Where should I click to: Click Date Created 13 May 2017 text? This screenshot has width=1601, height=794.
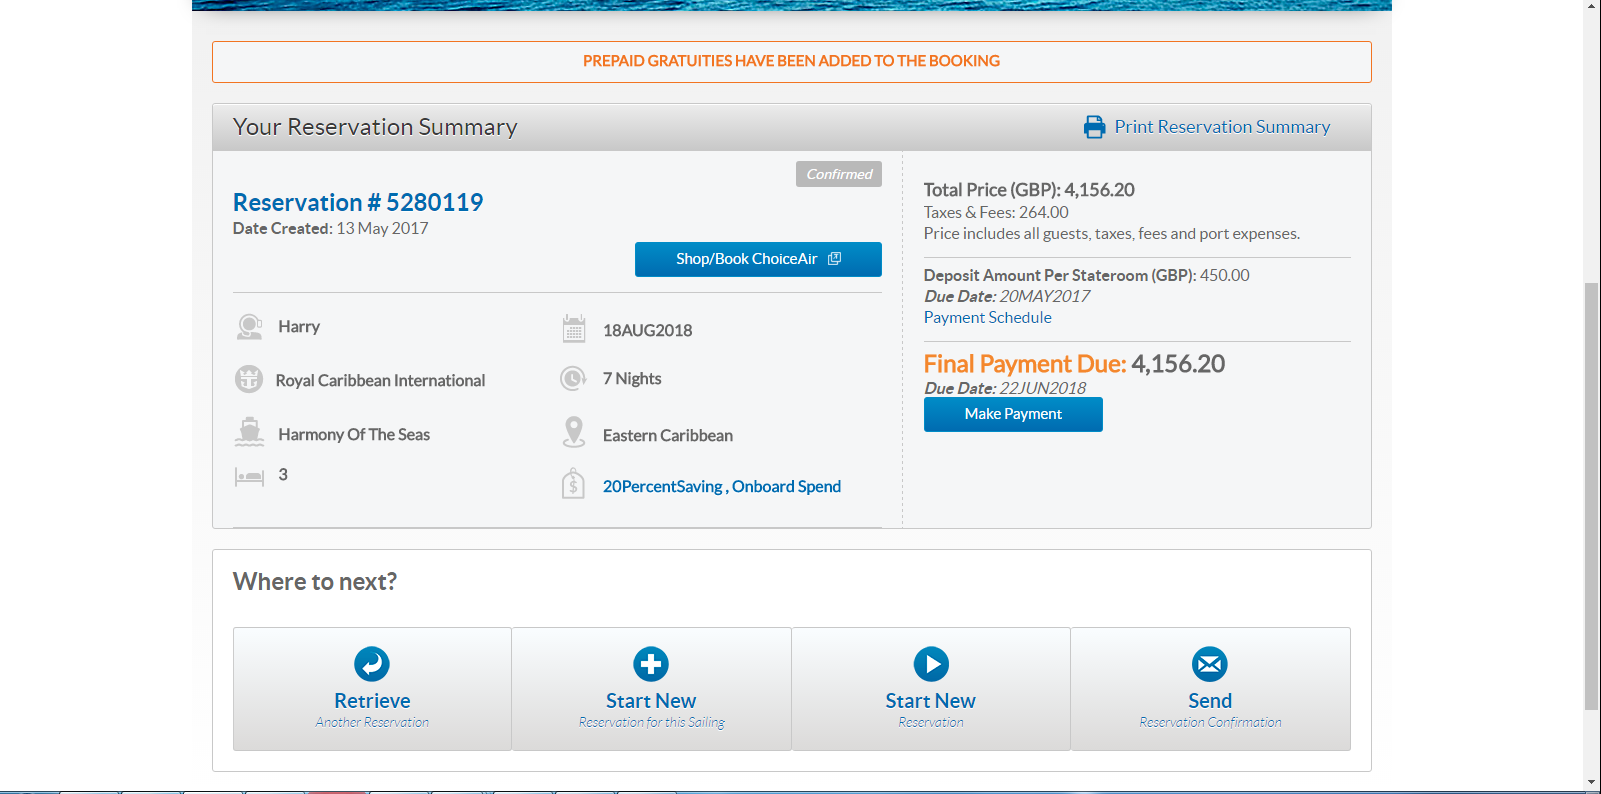click(x=330, y=229)
